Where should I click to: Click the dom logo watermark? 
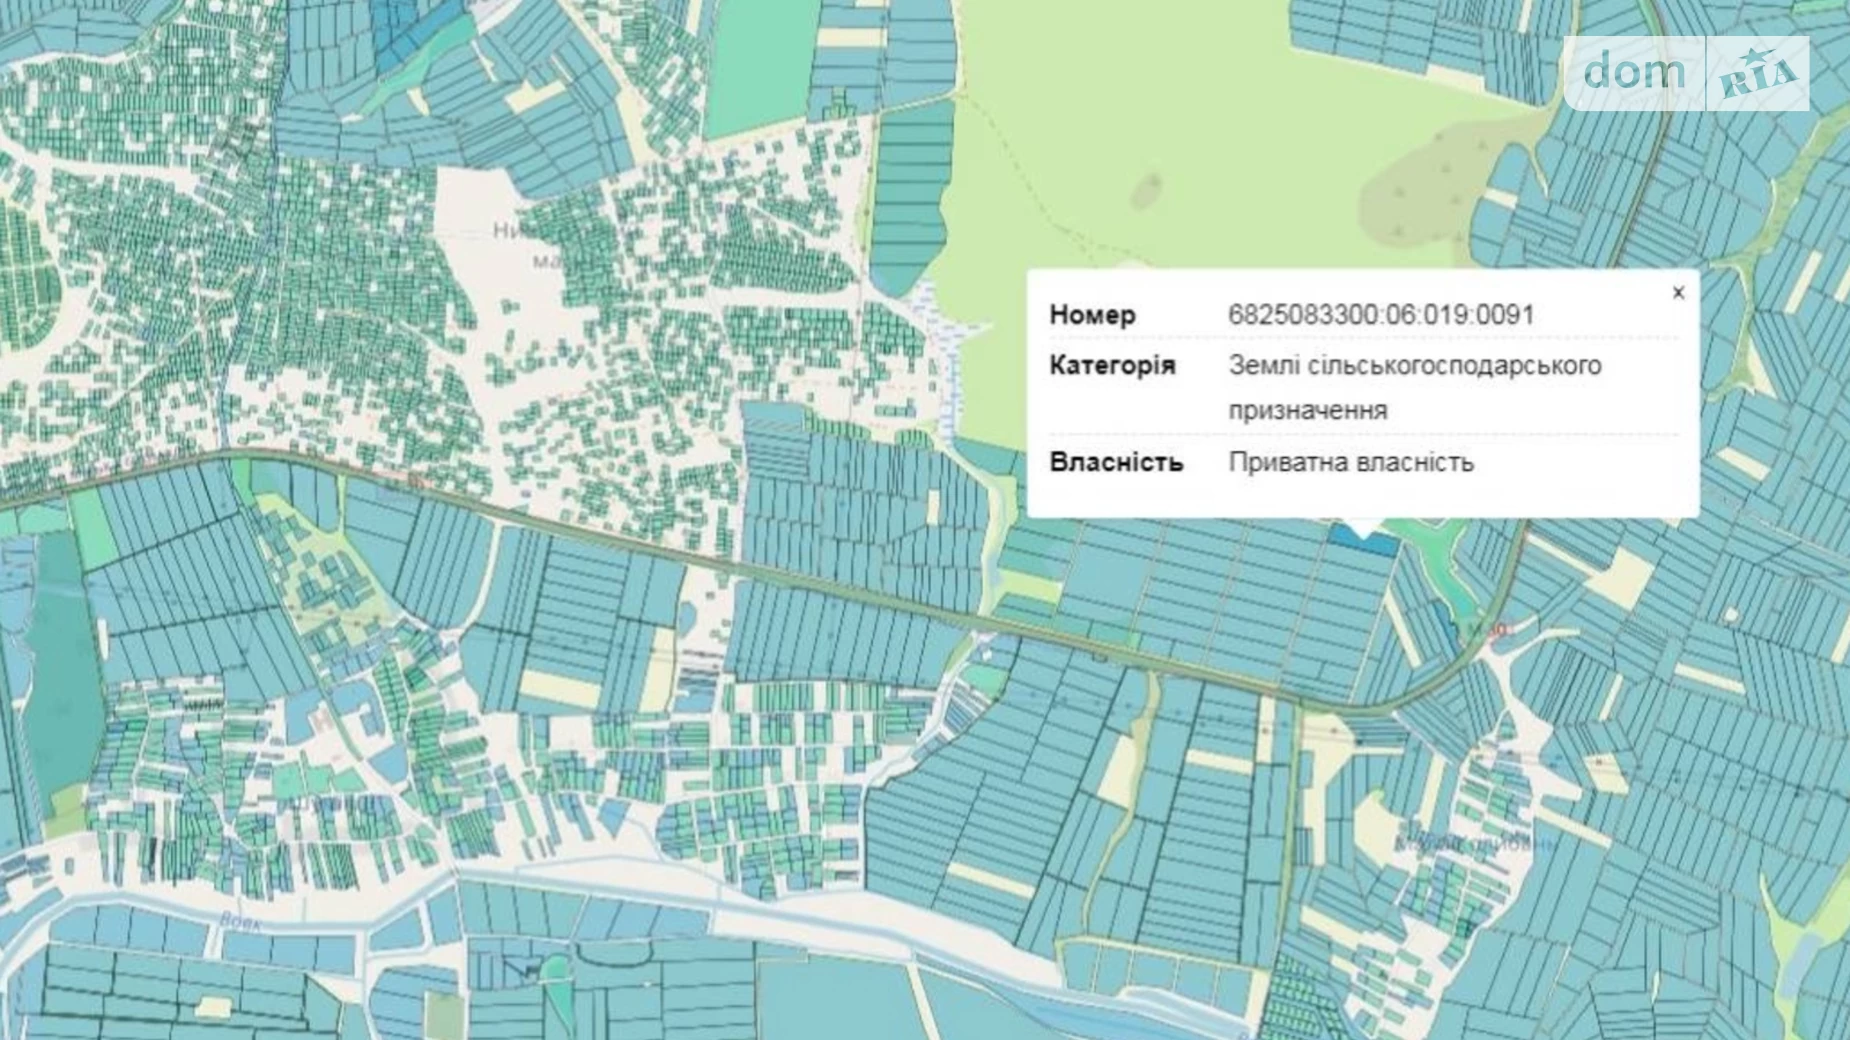[x=1634, y=72]
